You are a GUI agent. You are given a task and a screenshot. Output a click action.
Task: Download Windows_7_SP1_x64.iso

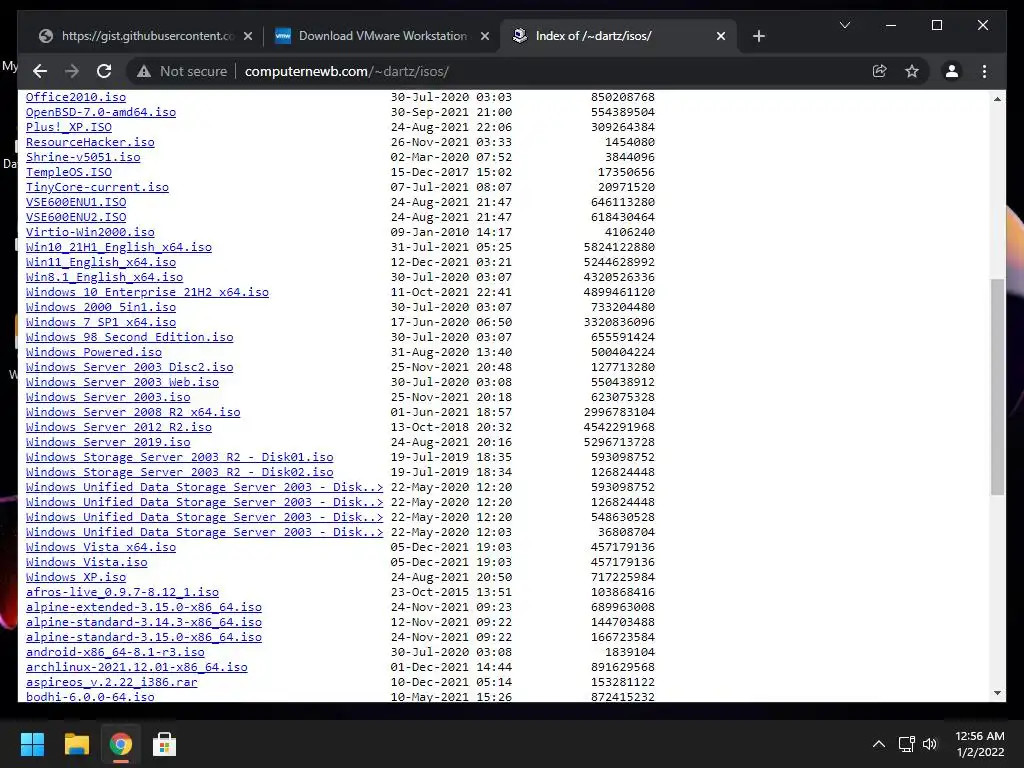coord(101,323)
